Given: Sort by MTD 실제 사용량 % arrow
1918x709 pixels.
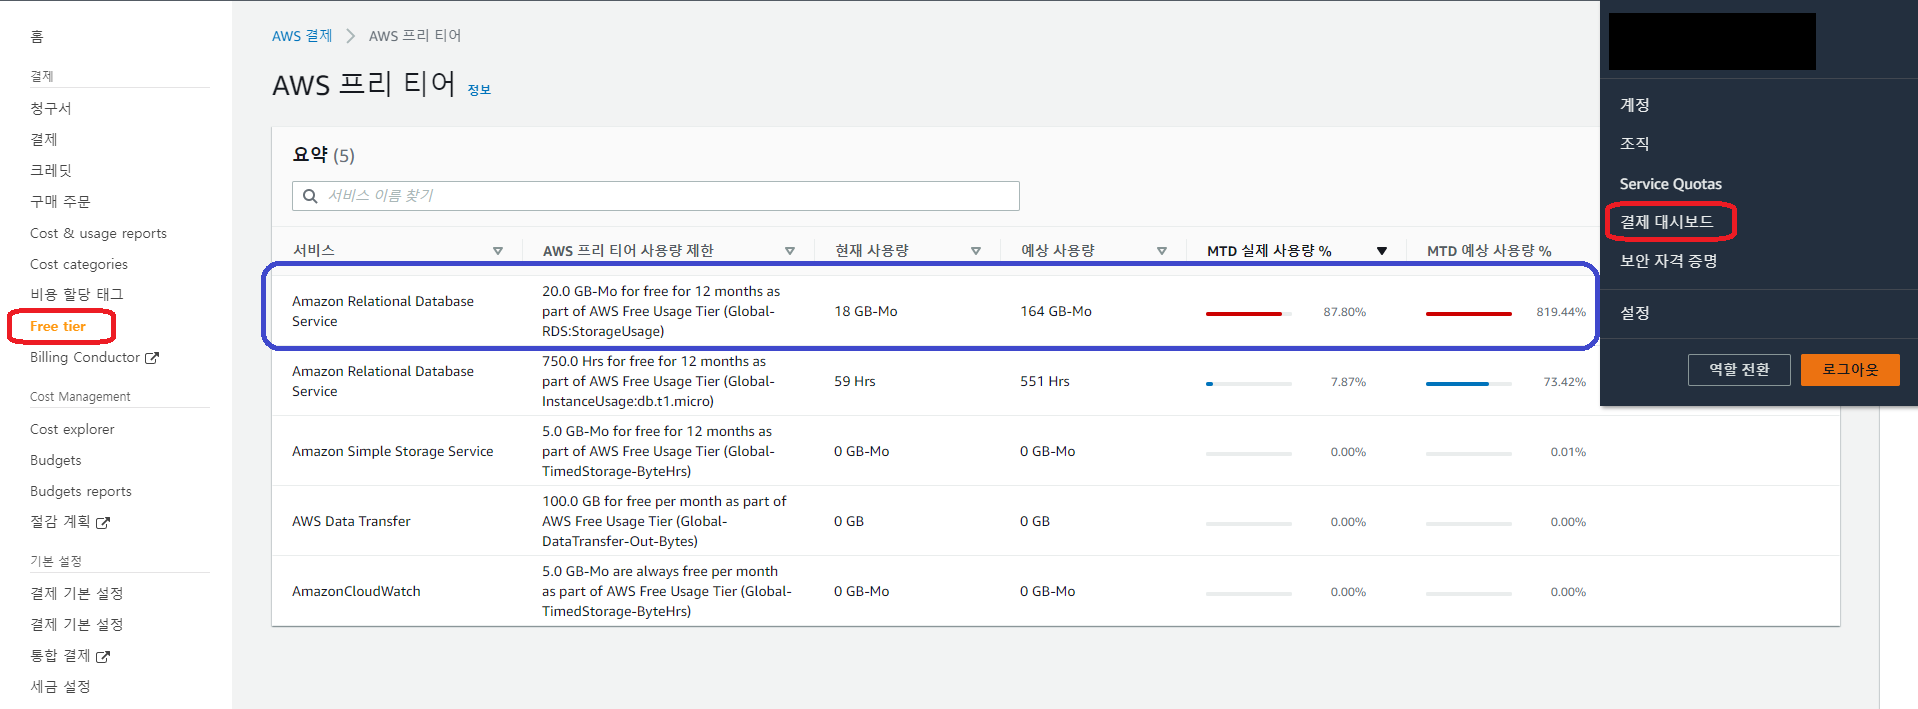Looking at the screenshot, I should click(x=1382, y=251).
